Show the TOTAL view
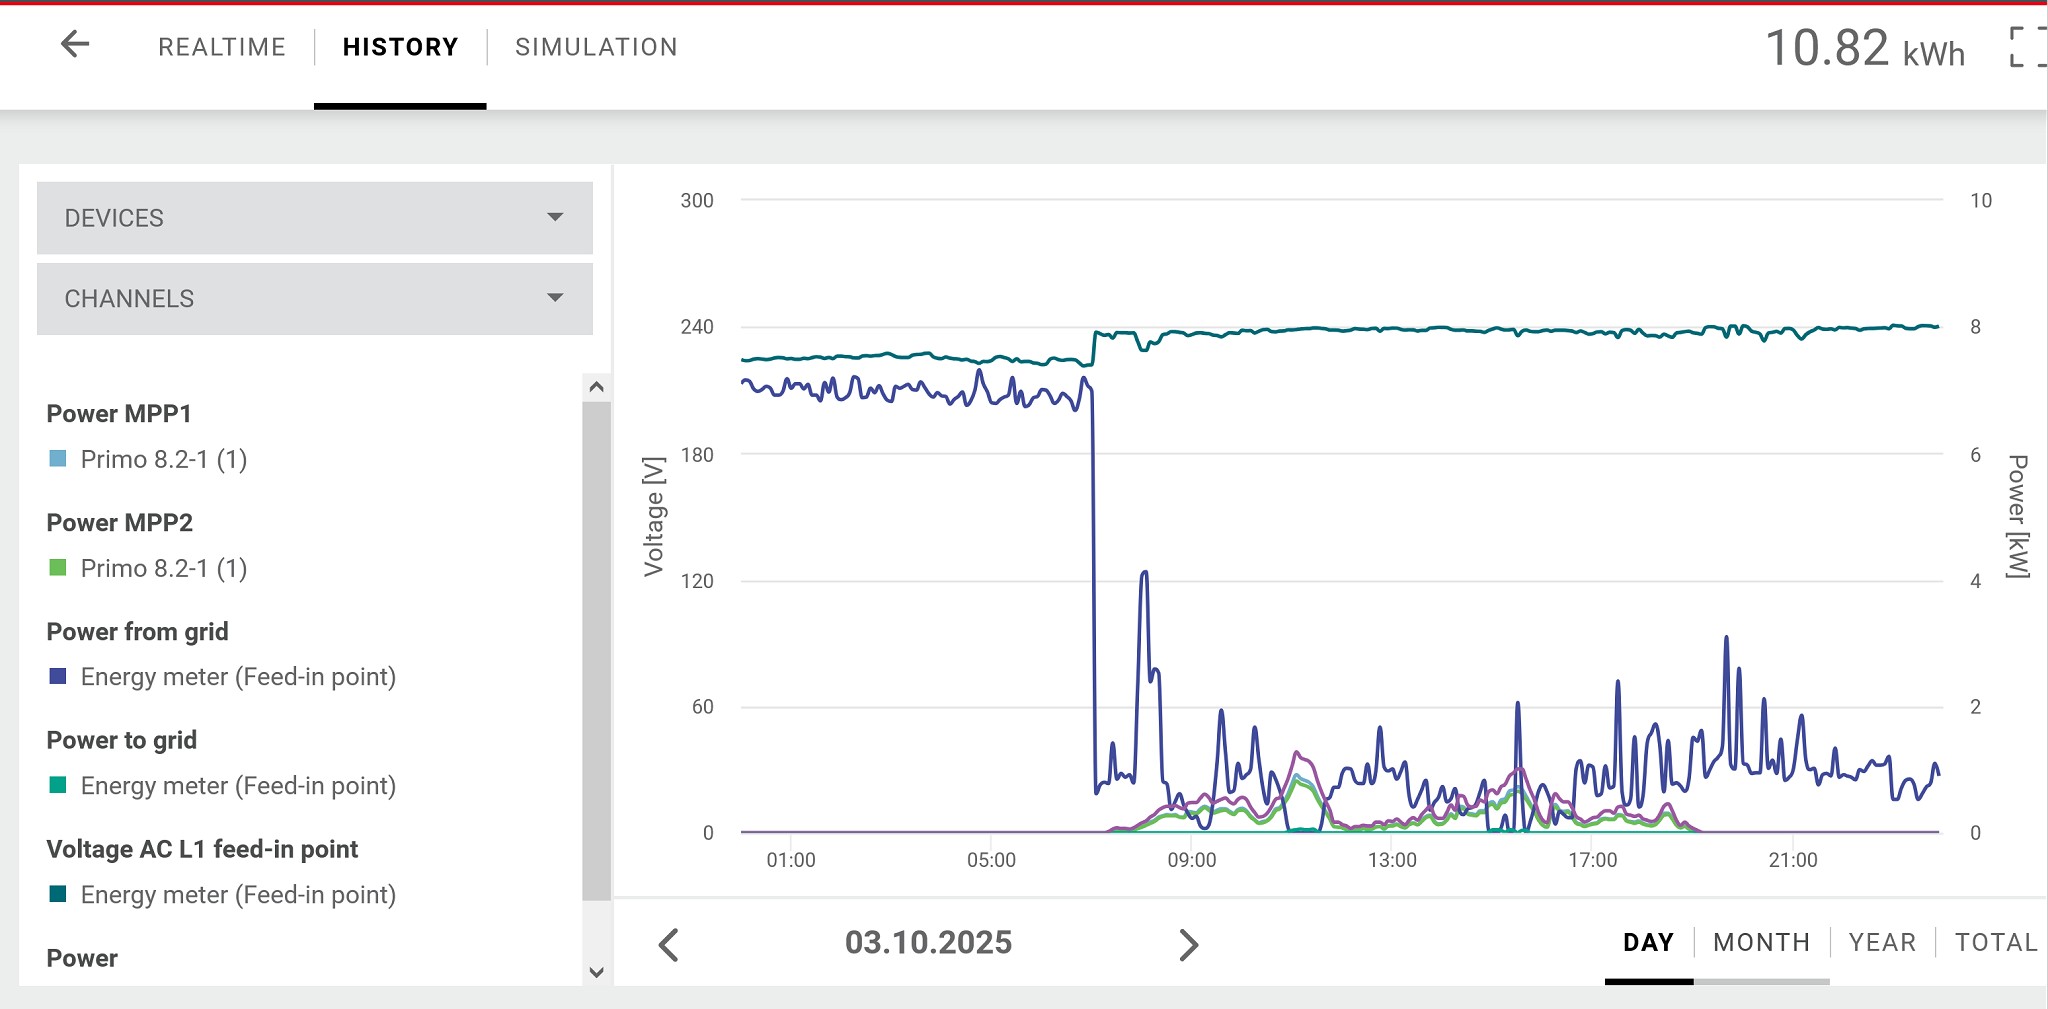 pos(1995,942)
